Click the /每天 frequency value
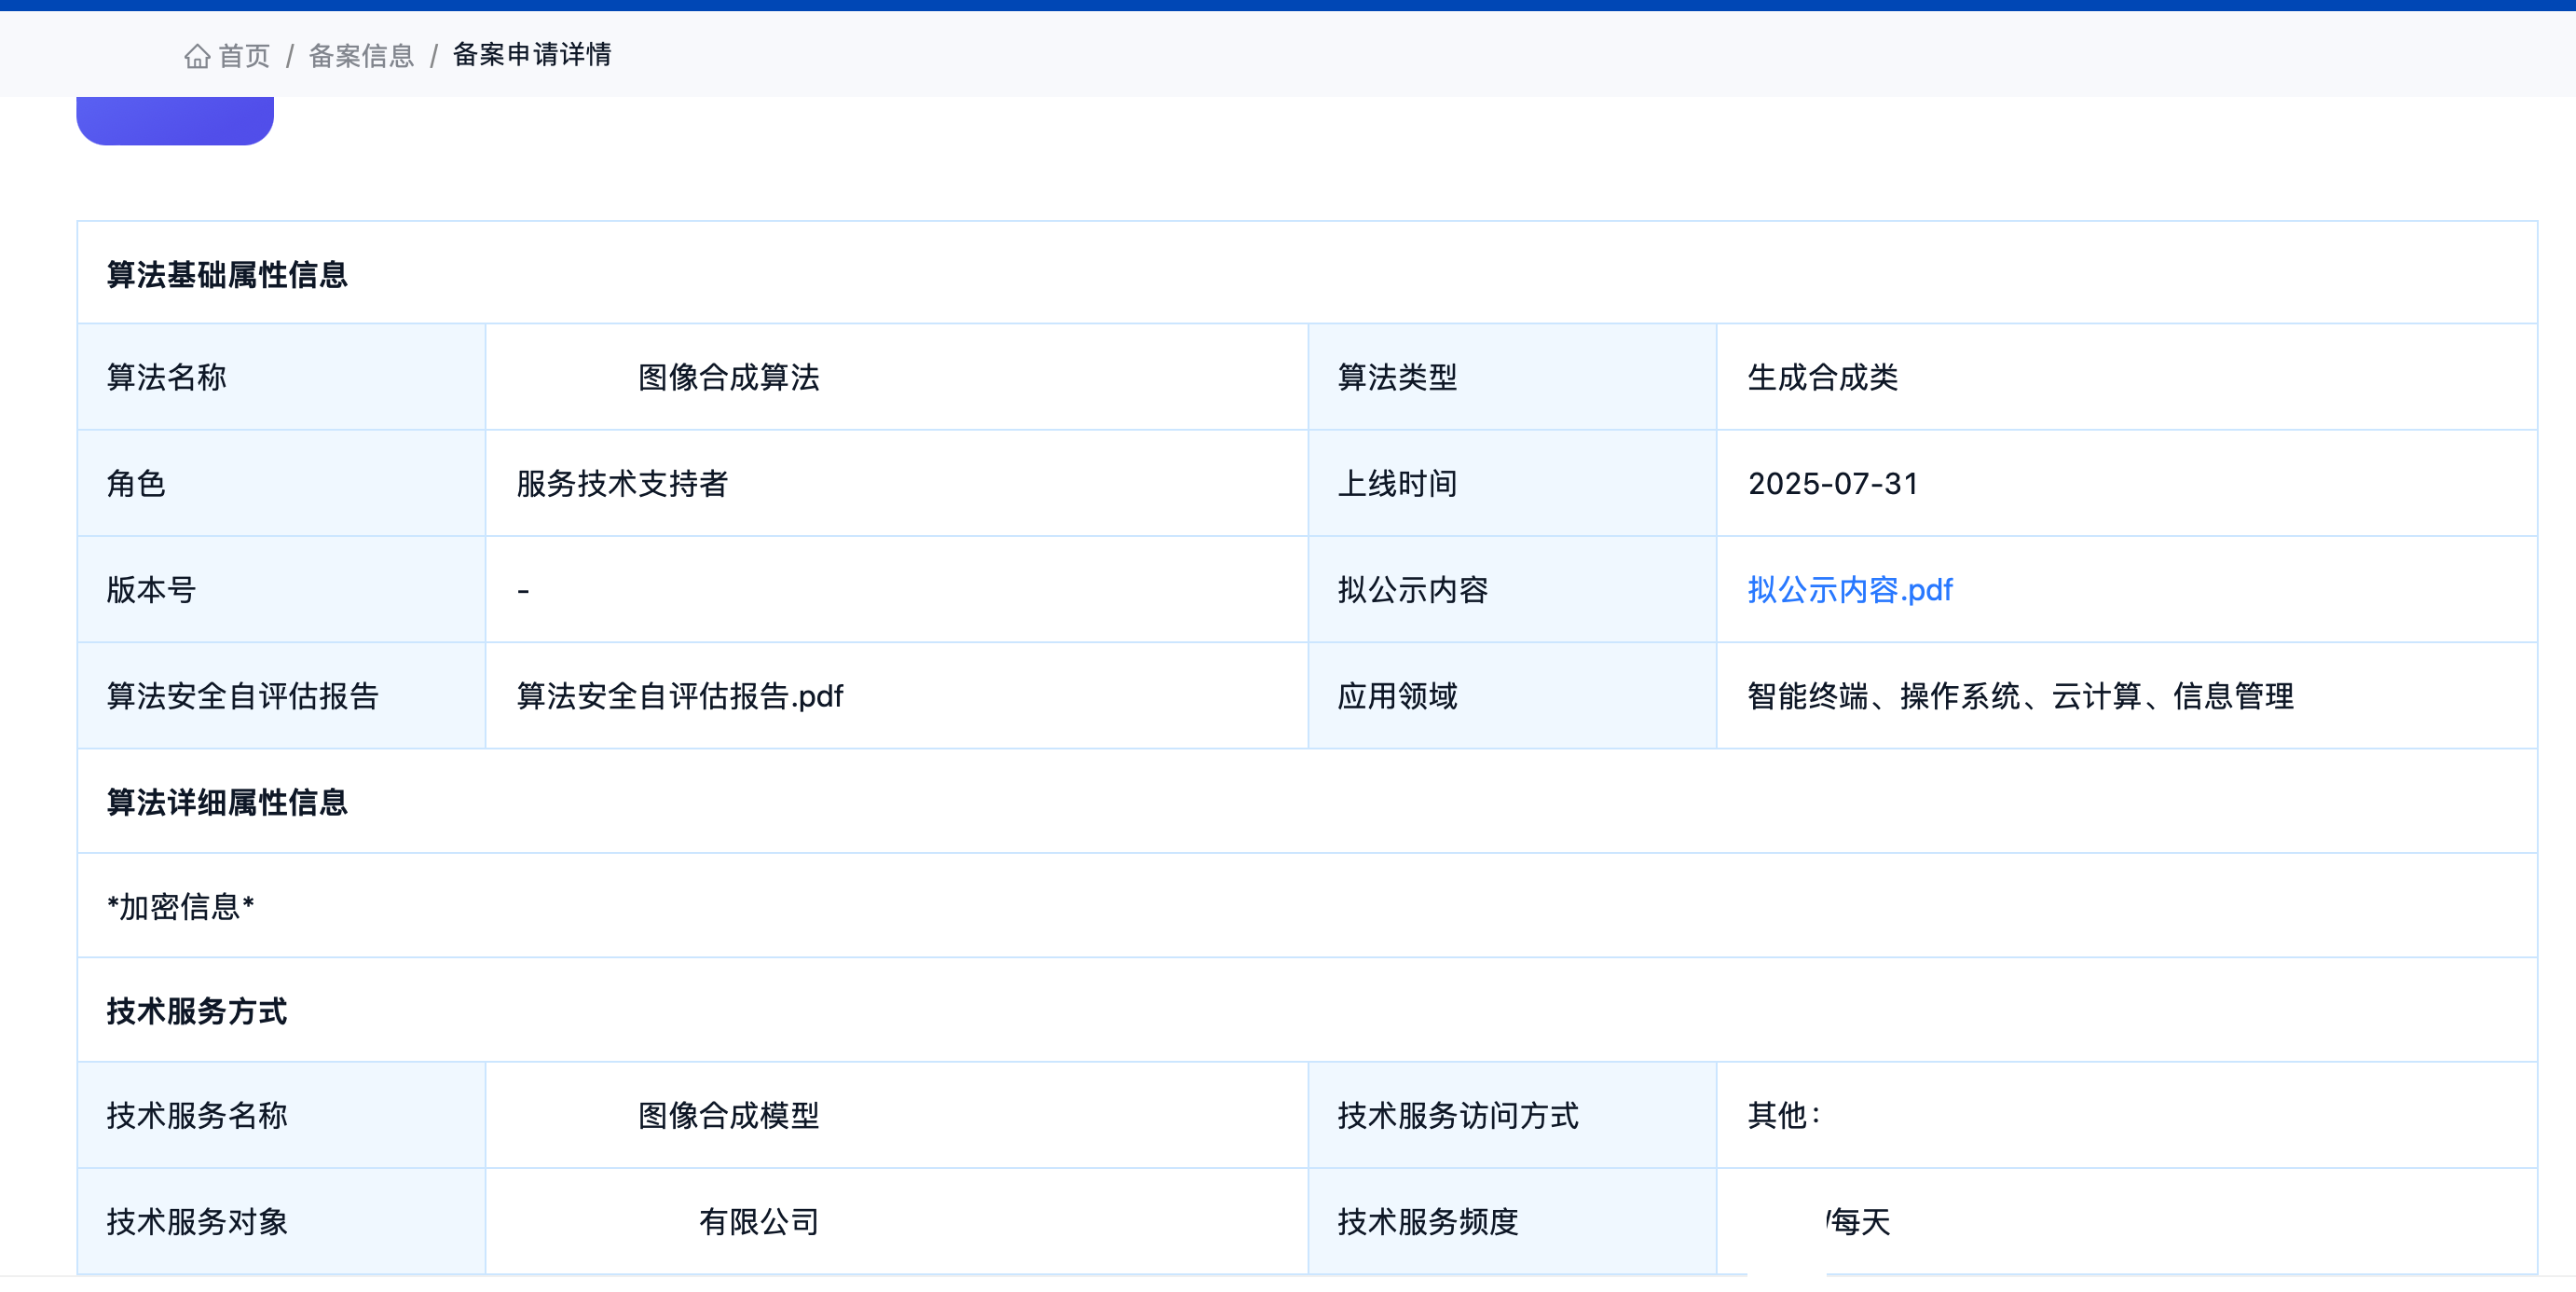 coord(1858,1221)
